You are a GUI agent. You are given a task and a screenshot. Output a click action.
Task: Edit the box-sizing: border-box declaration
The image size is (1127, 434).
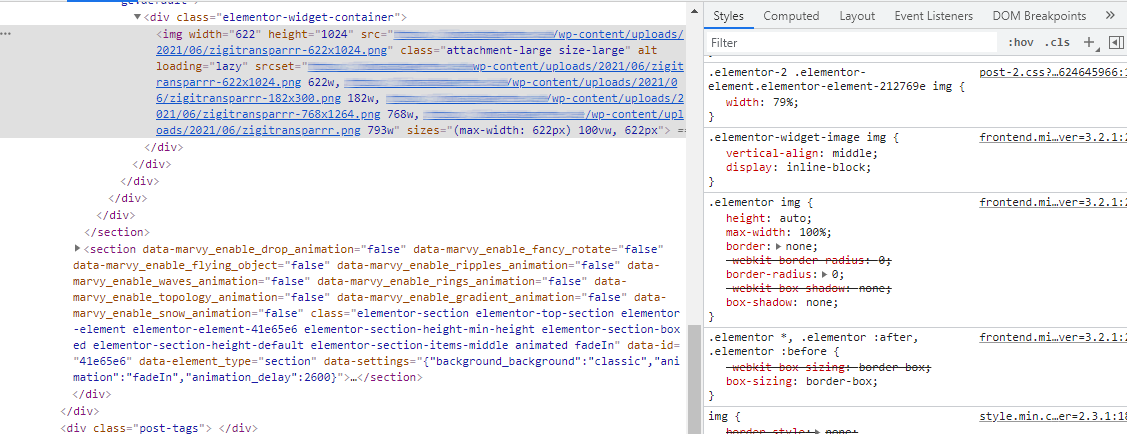tap(802, 381)
